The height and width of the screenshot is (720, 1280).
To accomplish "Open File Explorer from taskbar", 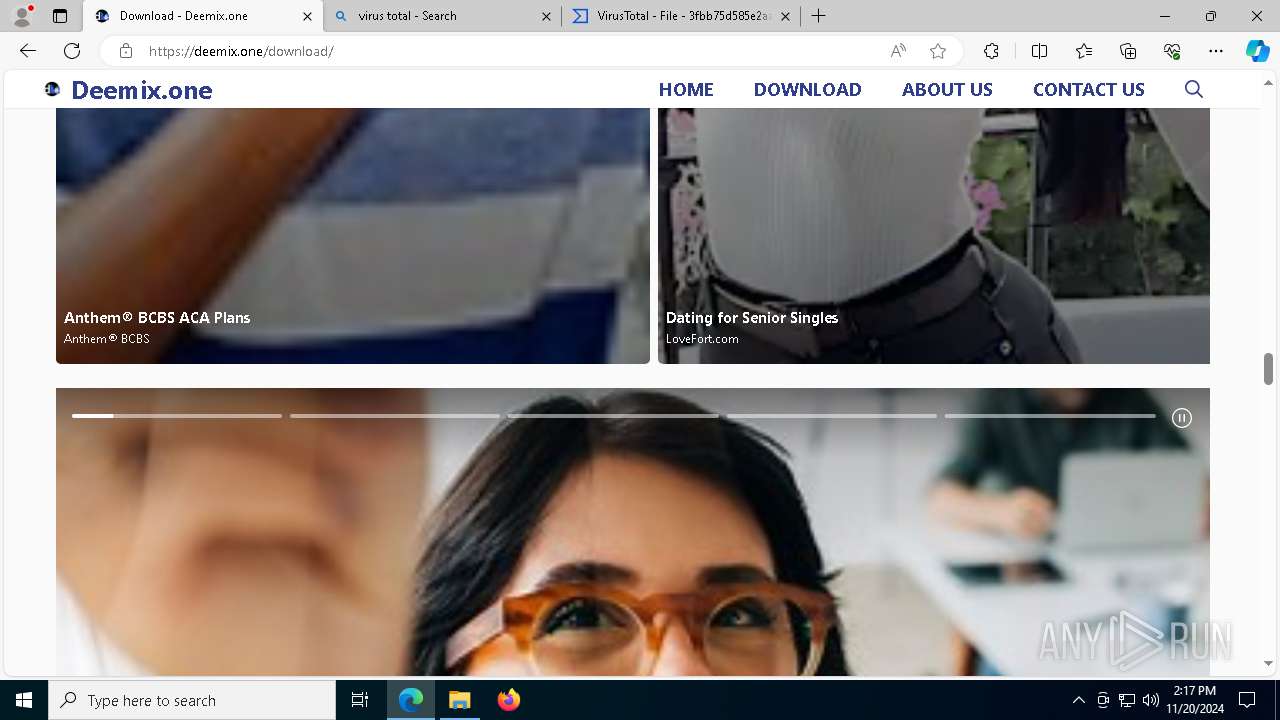I will tap(459, 700).
